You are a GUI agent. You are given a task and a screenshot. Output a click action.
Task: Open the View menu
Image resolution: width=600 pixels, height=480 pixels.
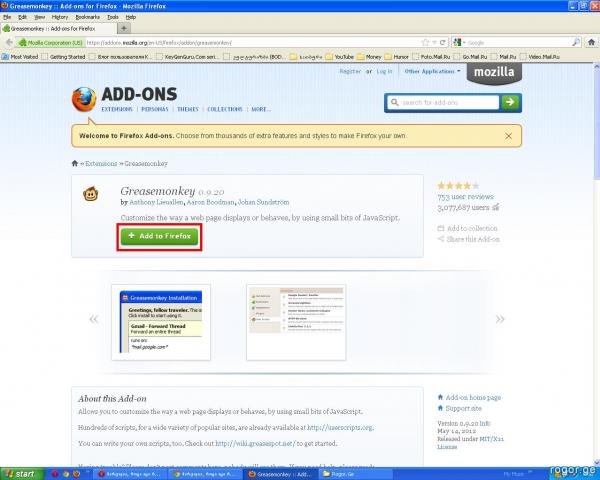coord(39,17)
